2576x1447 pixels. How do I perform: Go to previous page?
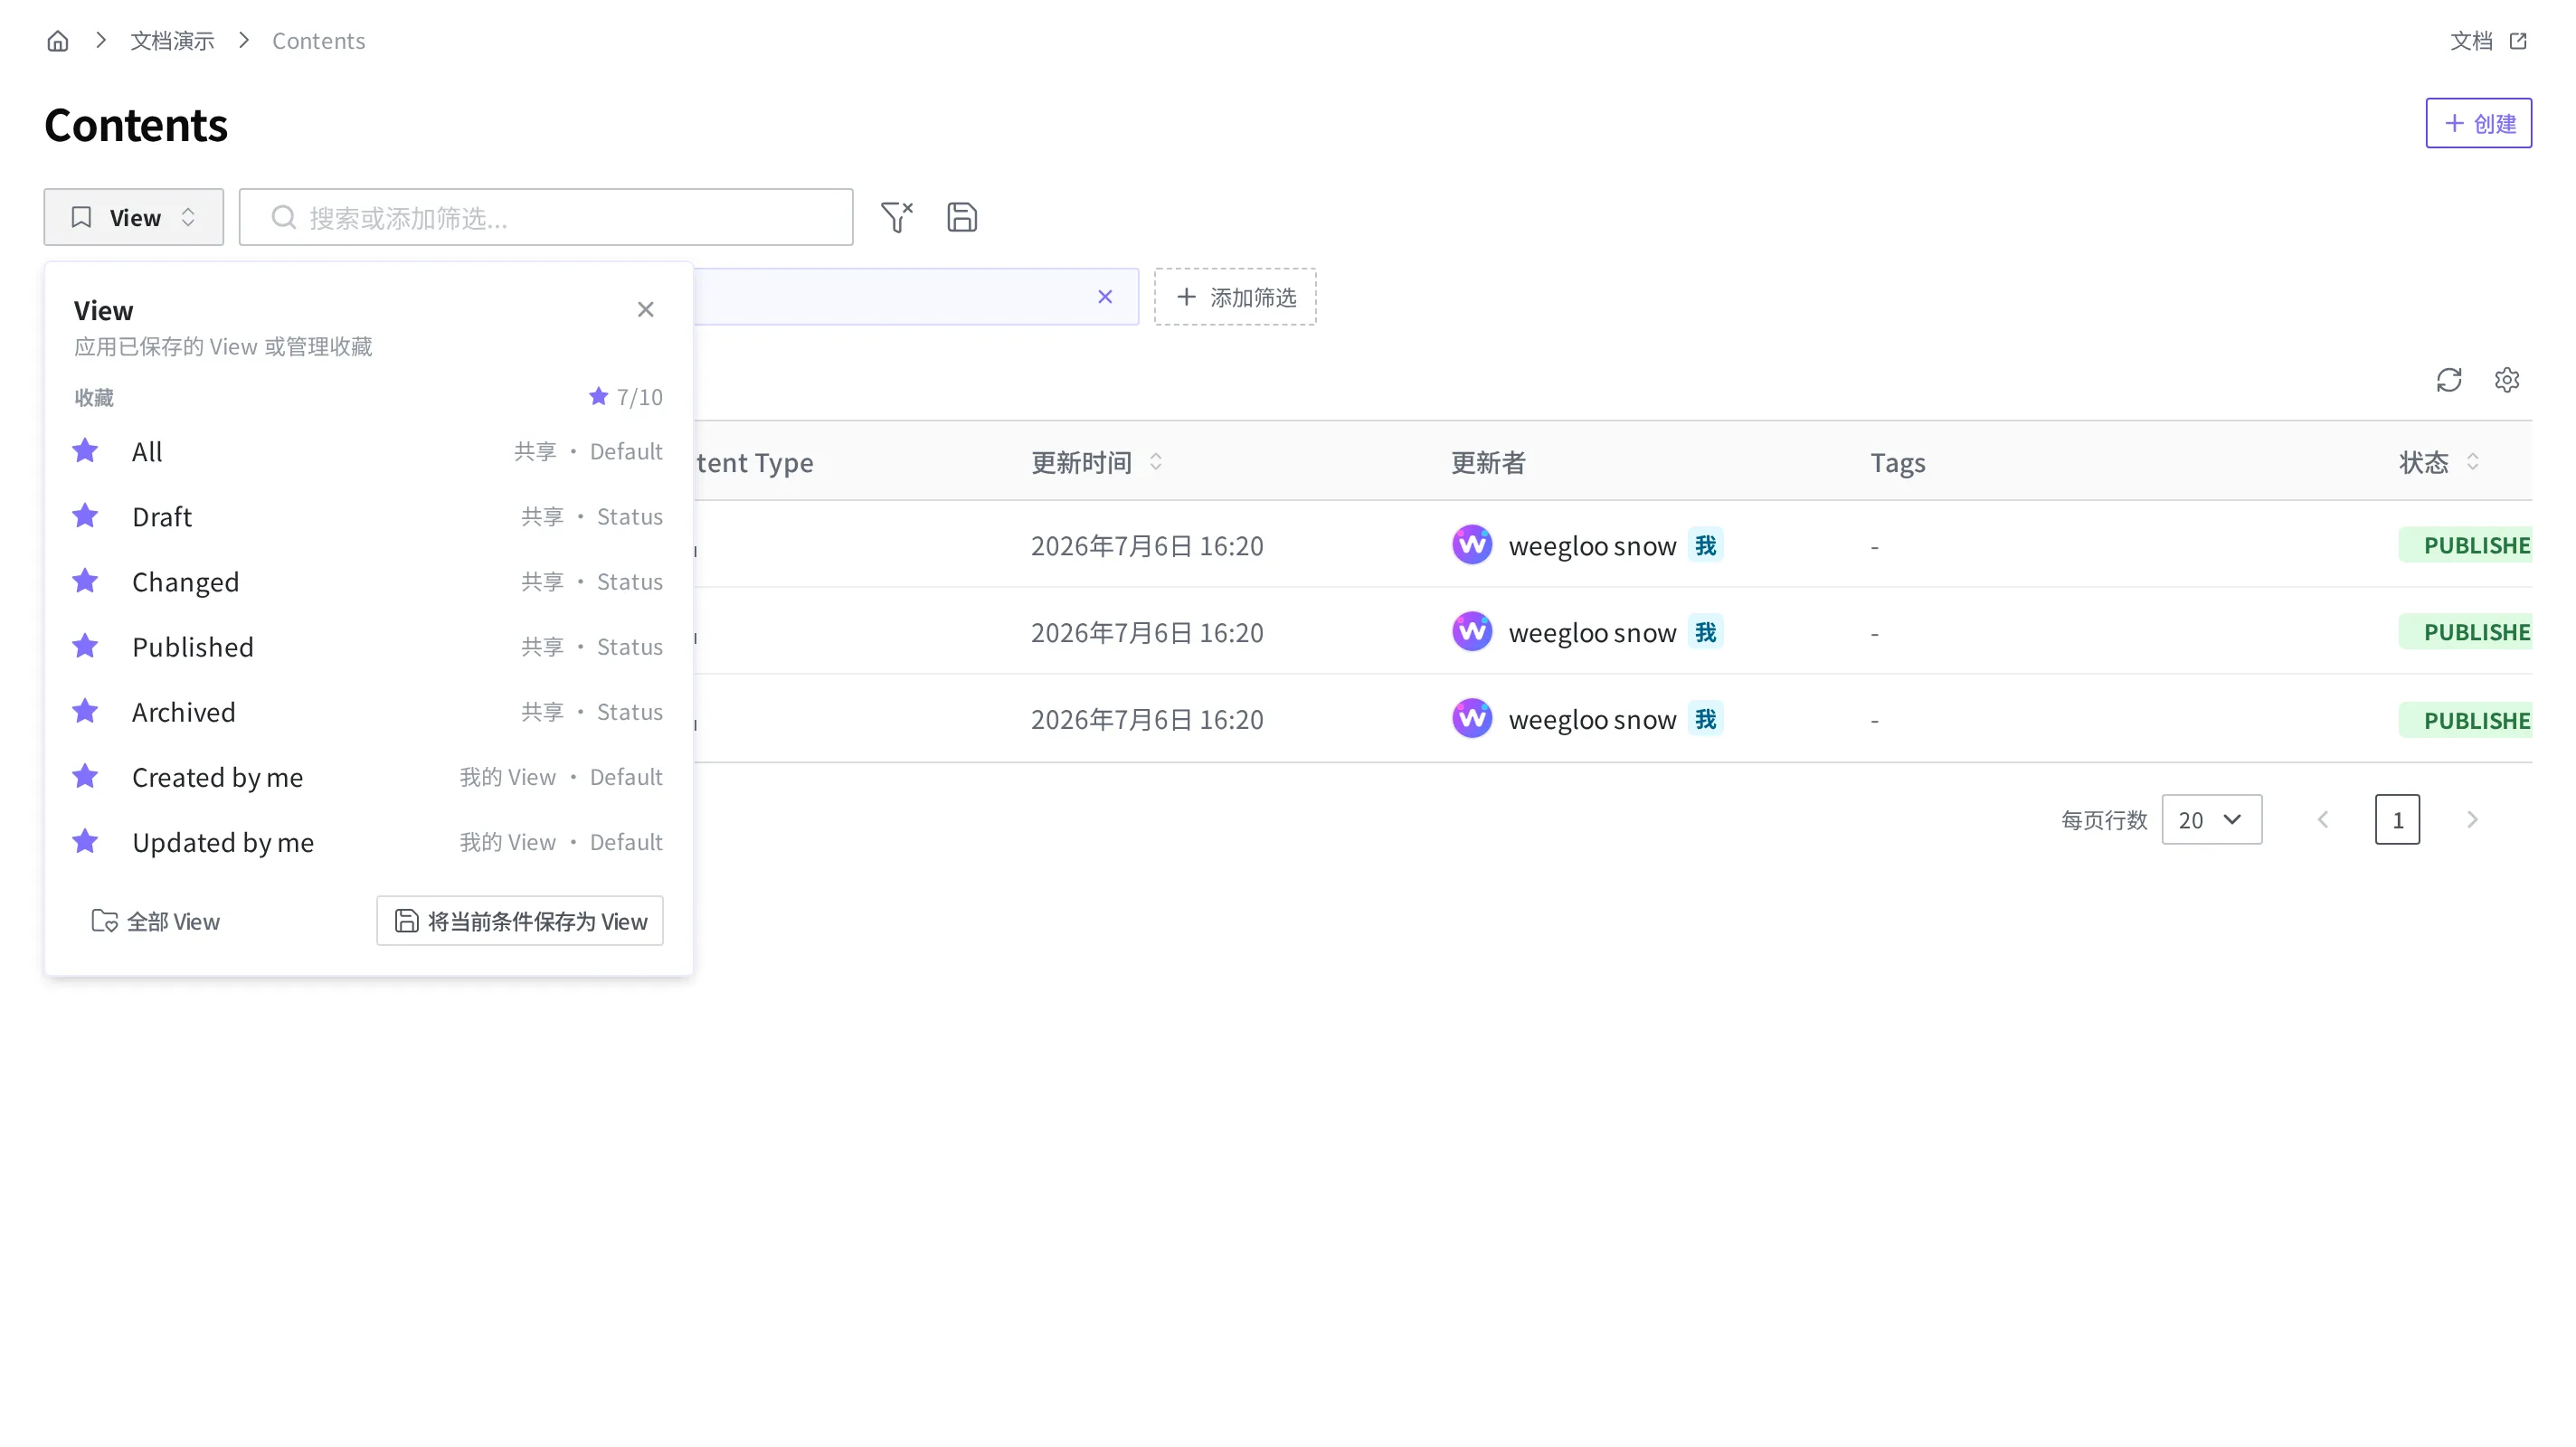2323,820
